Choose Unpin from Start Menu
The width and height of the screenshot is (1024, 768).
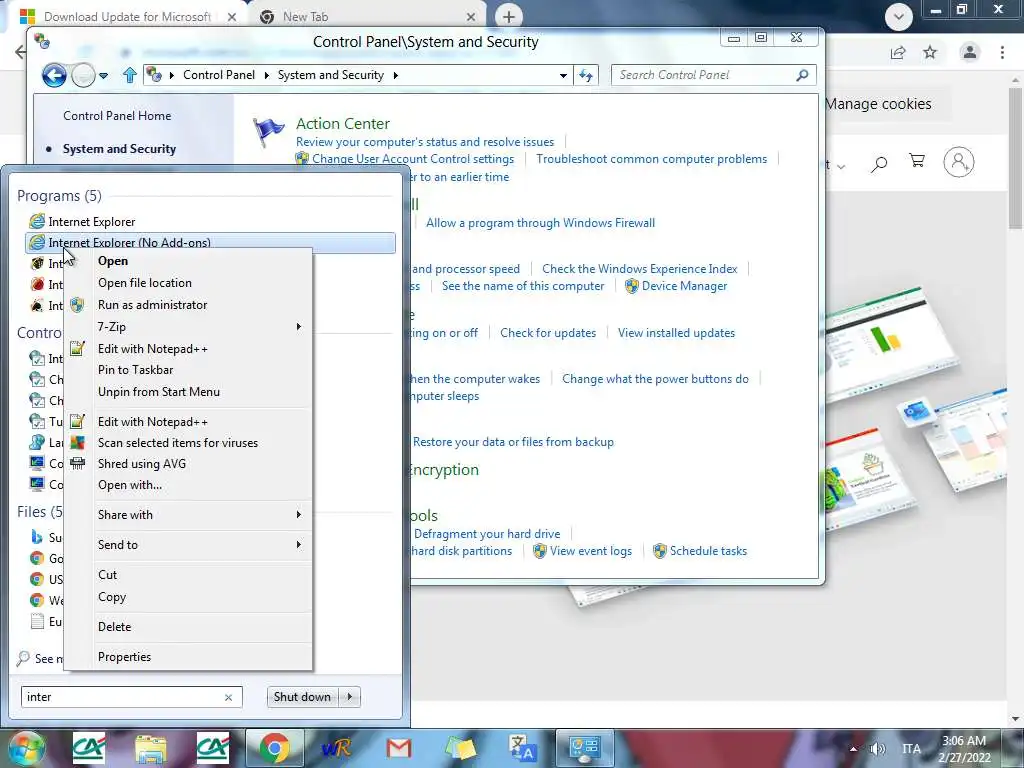click(159, 392)
